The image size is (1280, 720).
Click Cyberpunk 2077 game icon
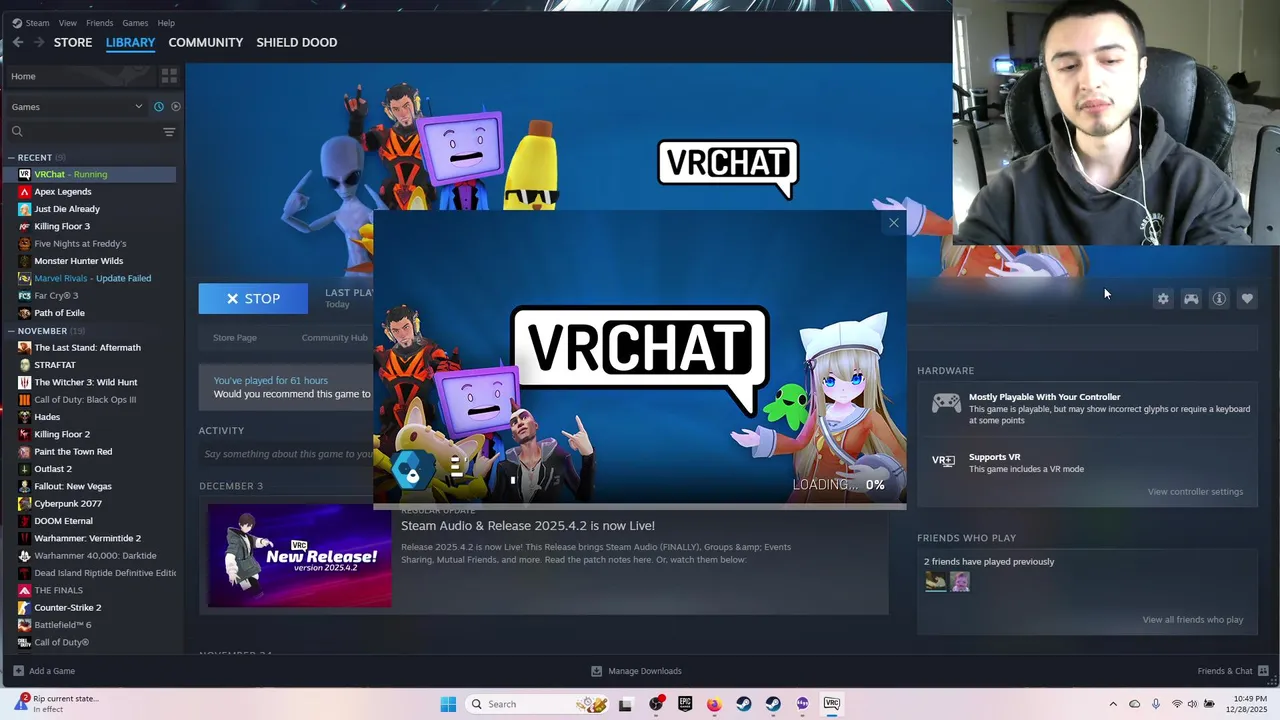25,503
